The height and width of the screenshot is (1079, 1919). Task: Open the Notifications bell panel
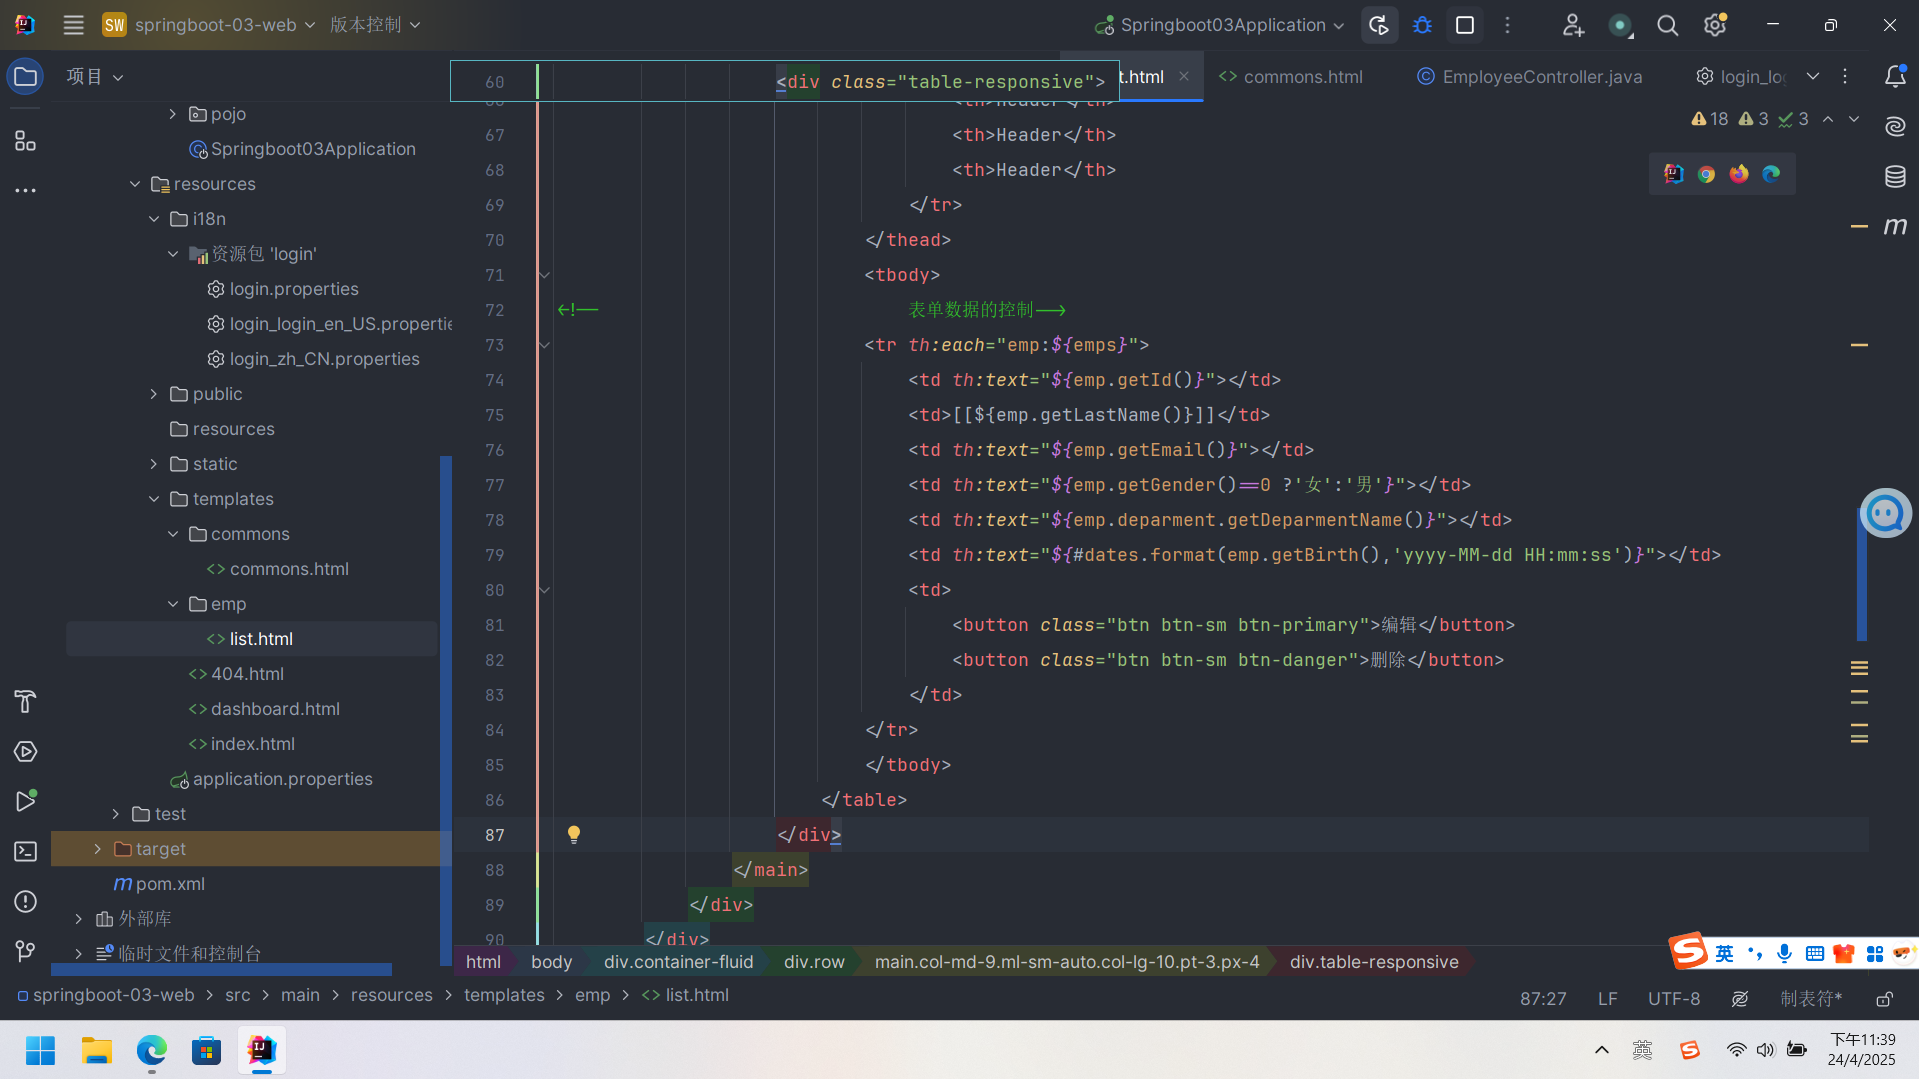(x=1895, y=76)
